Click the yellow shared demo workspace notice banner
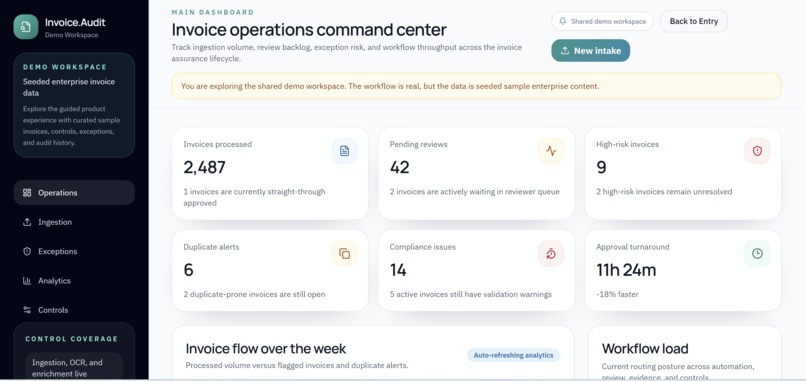Screen dimensions: 806x381 point(477,86)
